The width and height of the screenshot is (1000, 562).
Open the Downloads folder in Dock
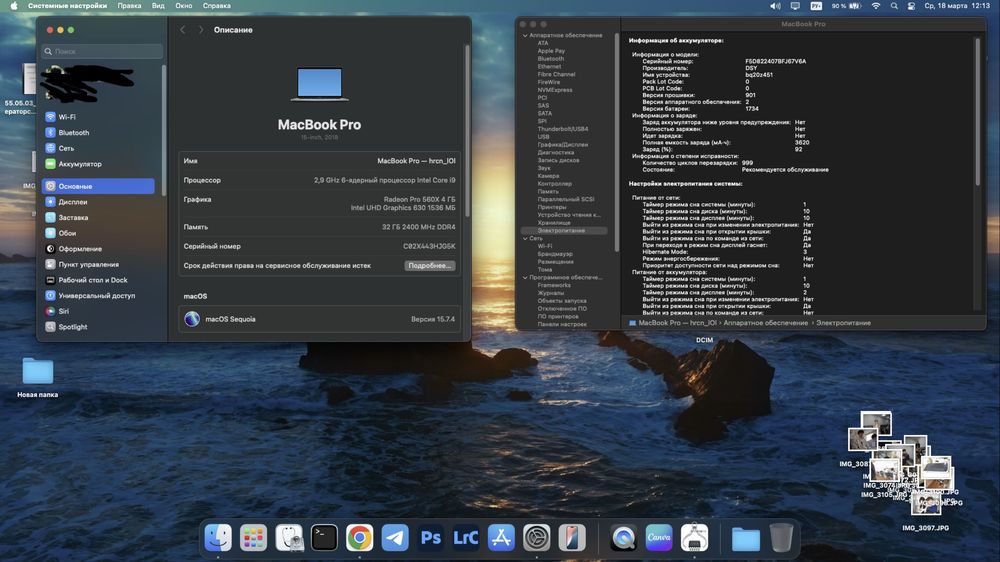click(746, 539)
